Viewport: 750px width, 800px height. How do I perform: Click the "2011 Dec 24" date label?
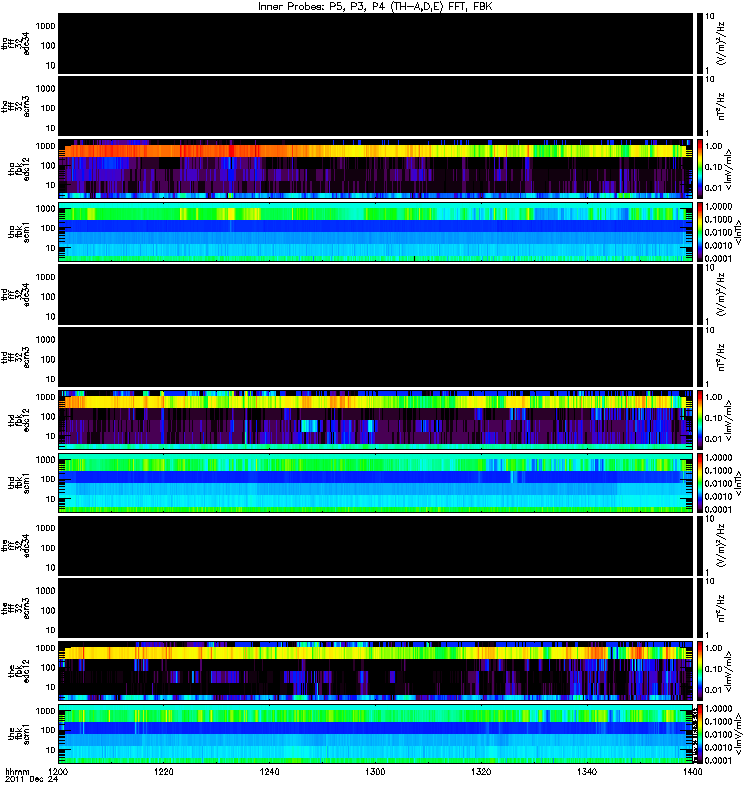point(32,779)
